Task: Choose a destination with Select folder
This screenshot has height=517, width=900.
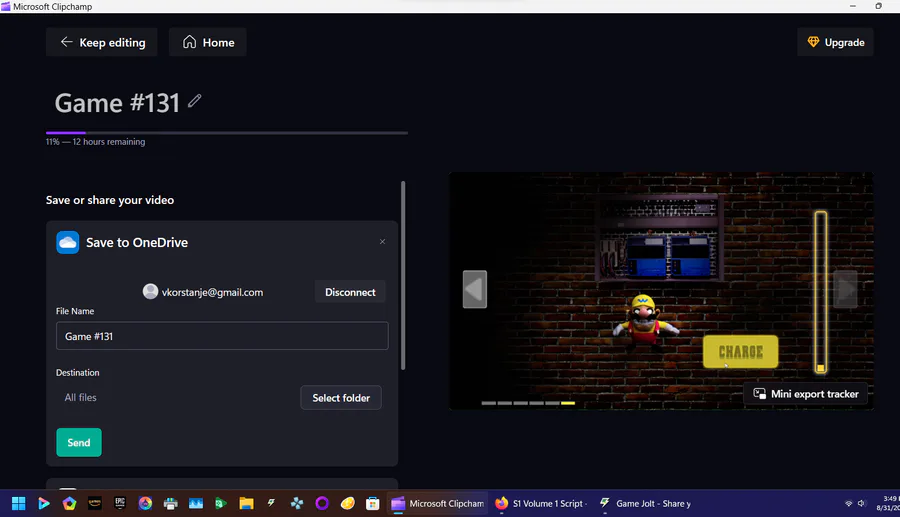Action: coord(341,398)
